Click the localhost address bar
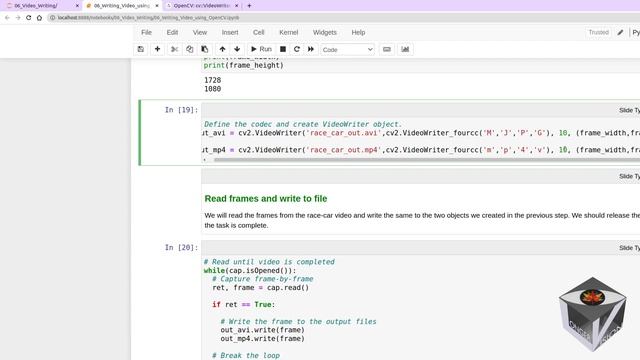 (344, 18)
